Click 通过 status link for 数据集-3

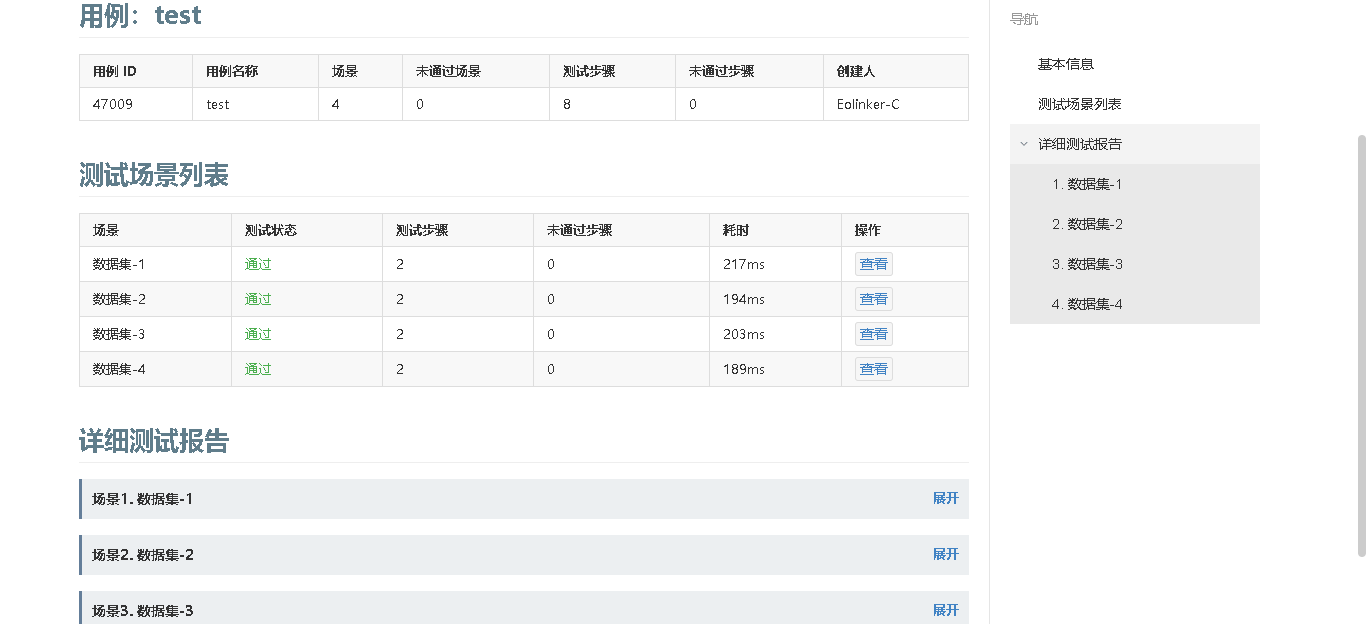pyautogui.click(x=258, y=334)
